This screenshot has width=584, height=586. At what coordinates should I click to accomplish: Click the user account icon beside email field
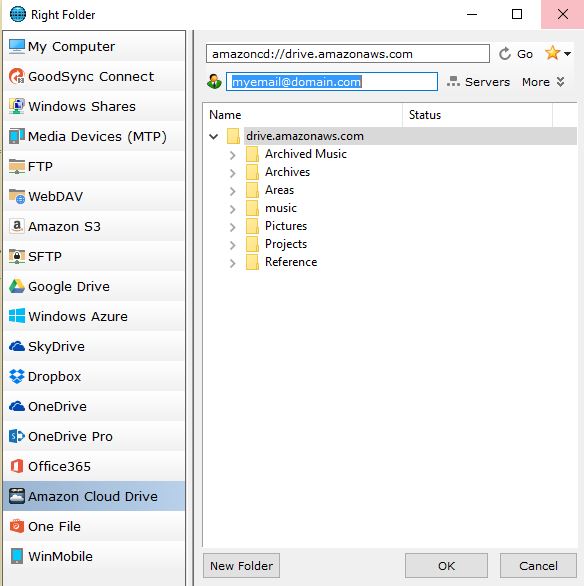[x=214, y=81]
